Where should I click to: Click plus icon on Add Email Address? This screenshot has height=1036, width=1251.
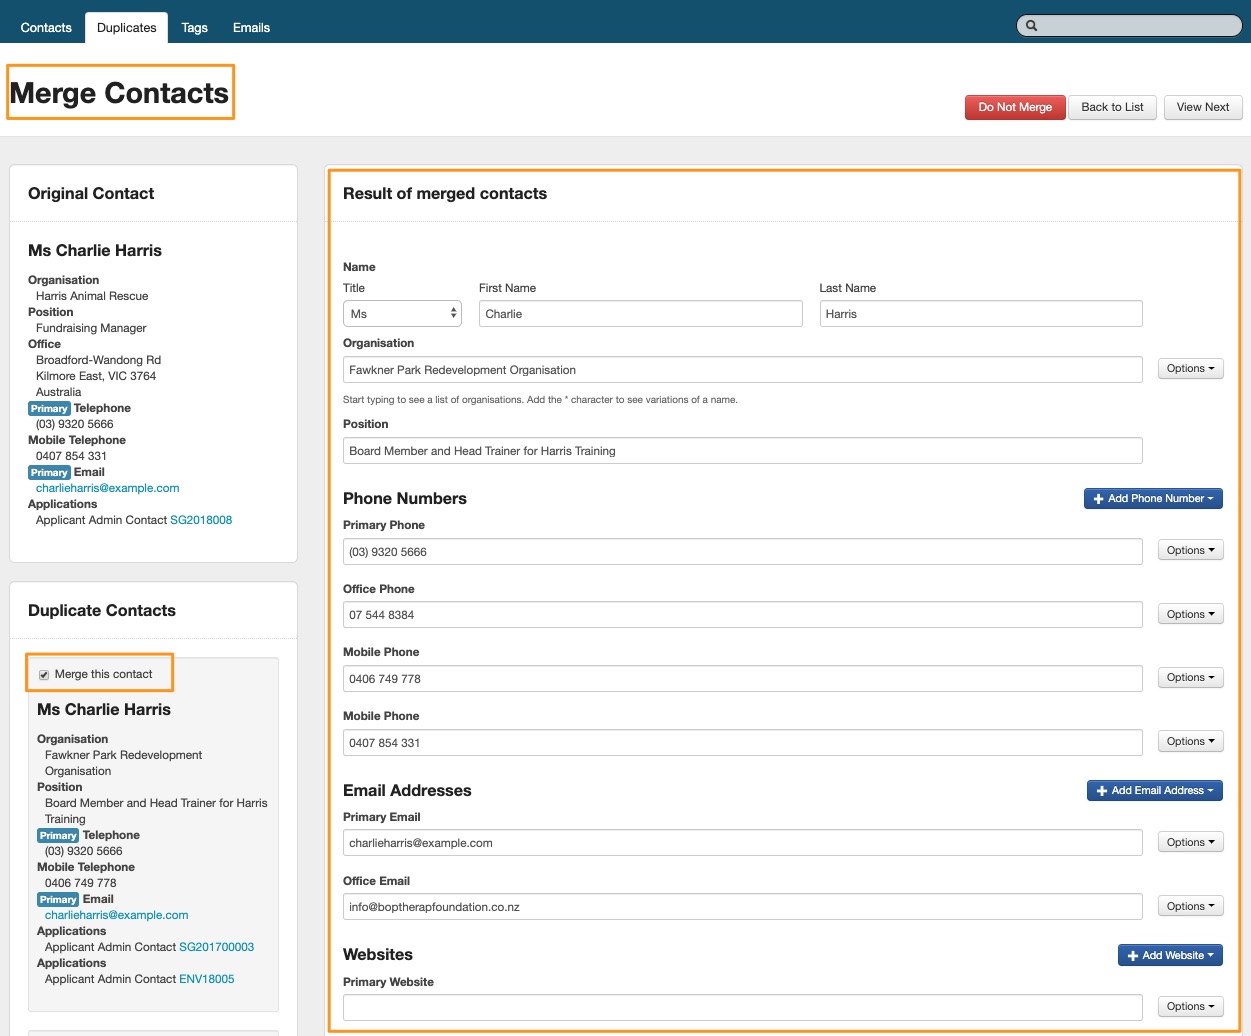[1101, 791]
